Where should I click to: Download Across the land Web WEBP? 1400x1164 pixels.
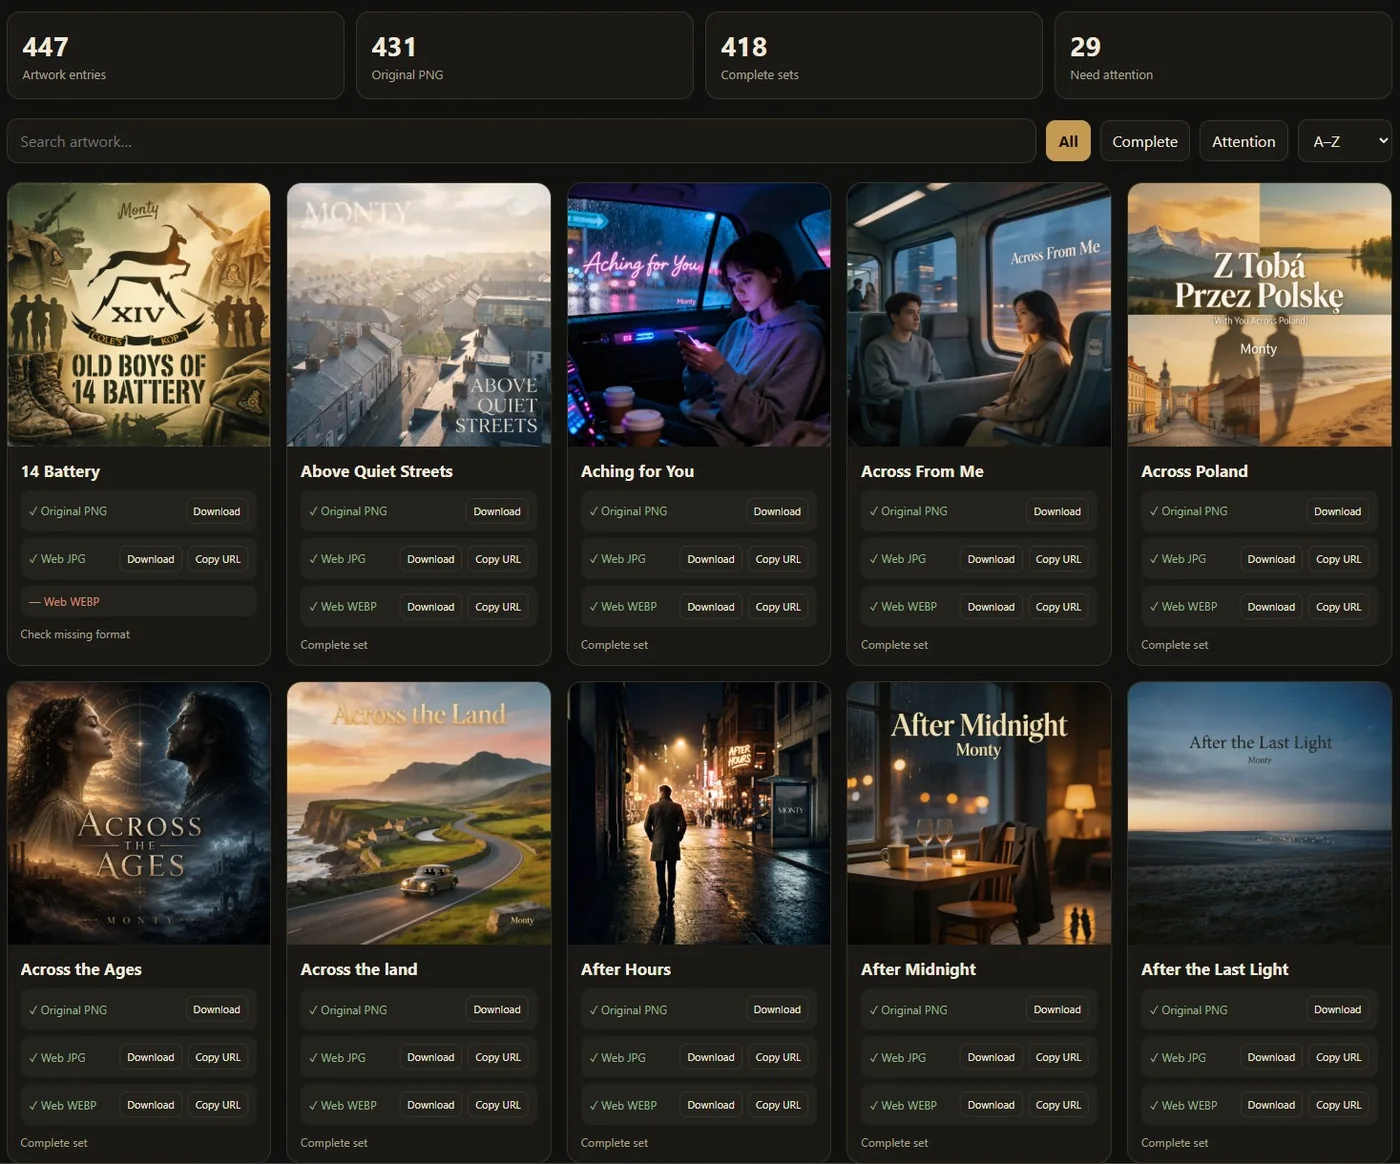click(431, 1105)
